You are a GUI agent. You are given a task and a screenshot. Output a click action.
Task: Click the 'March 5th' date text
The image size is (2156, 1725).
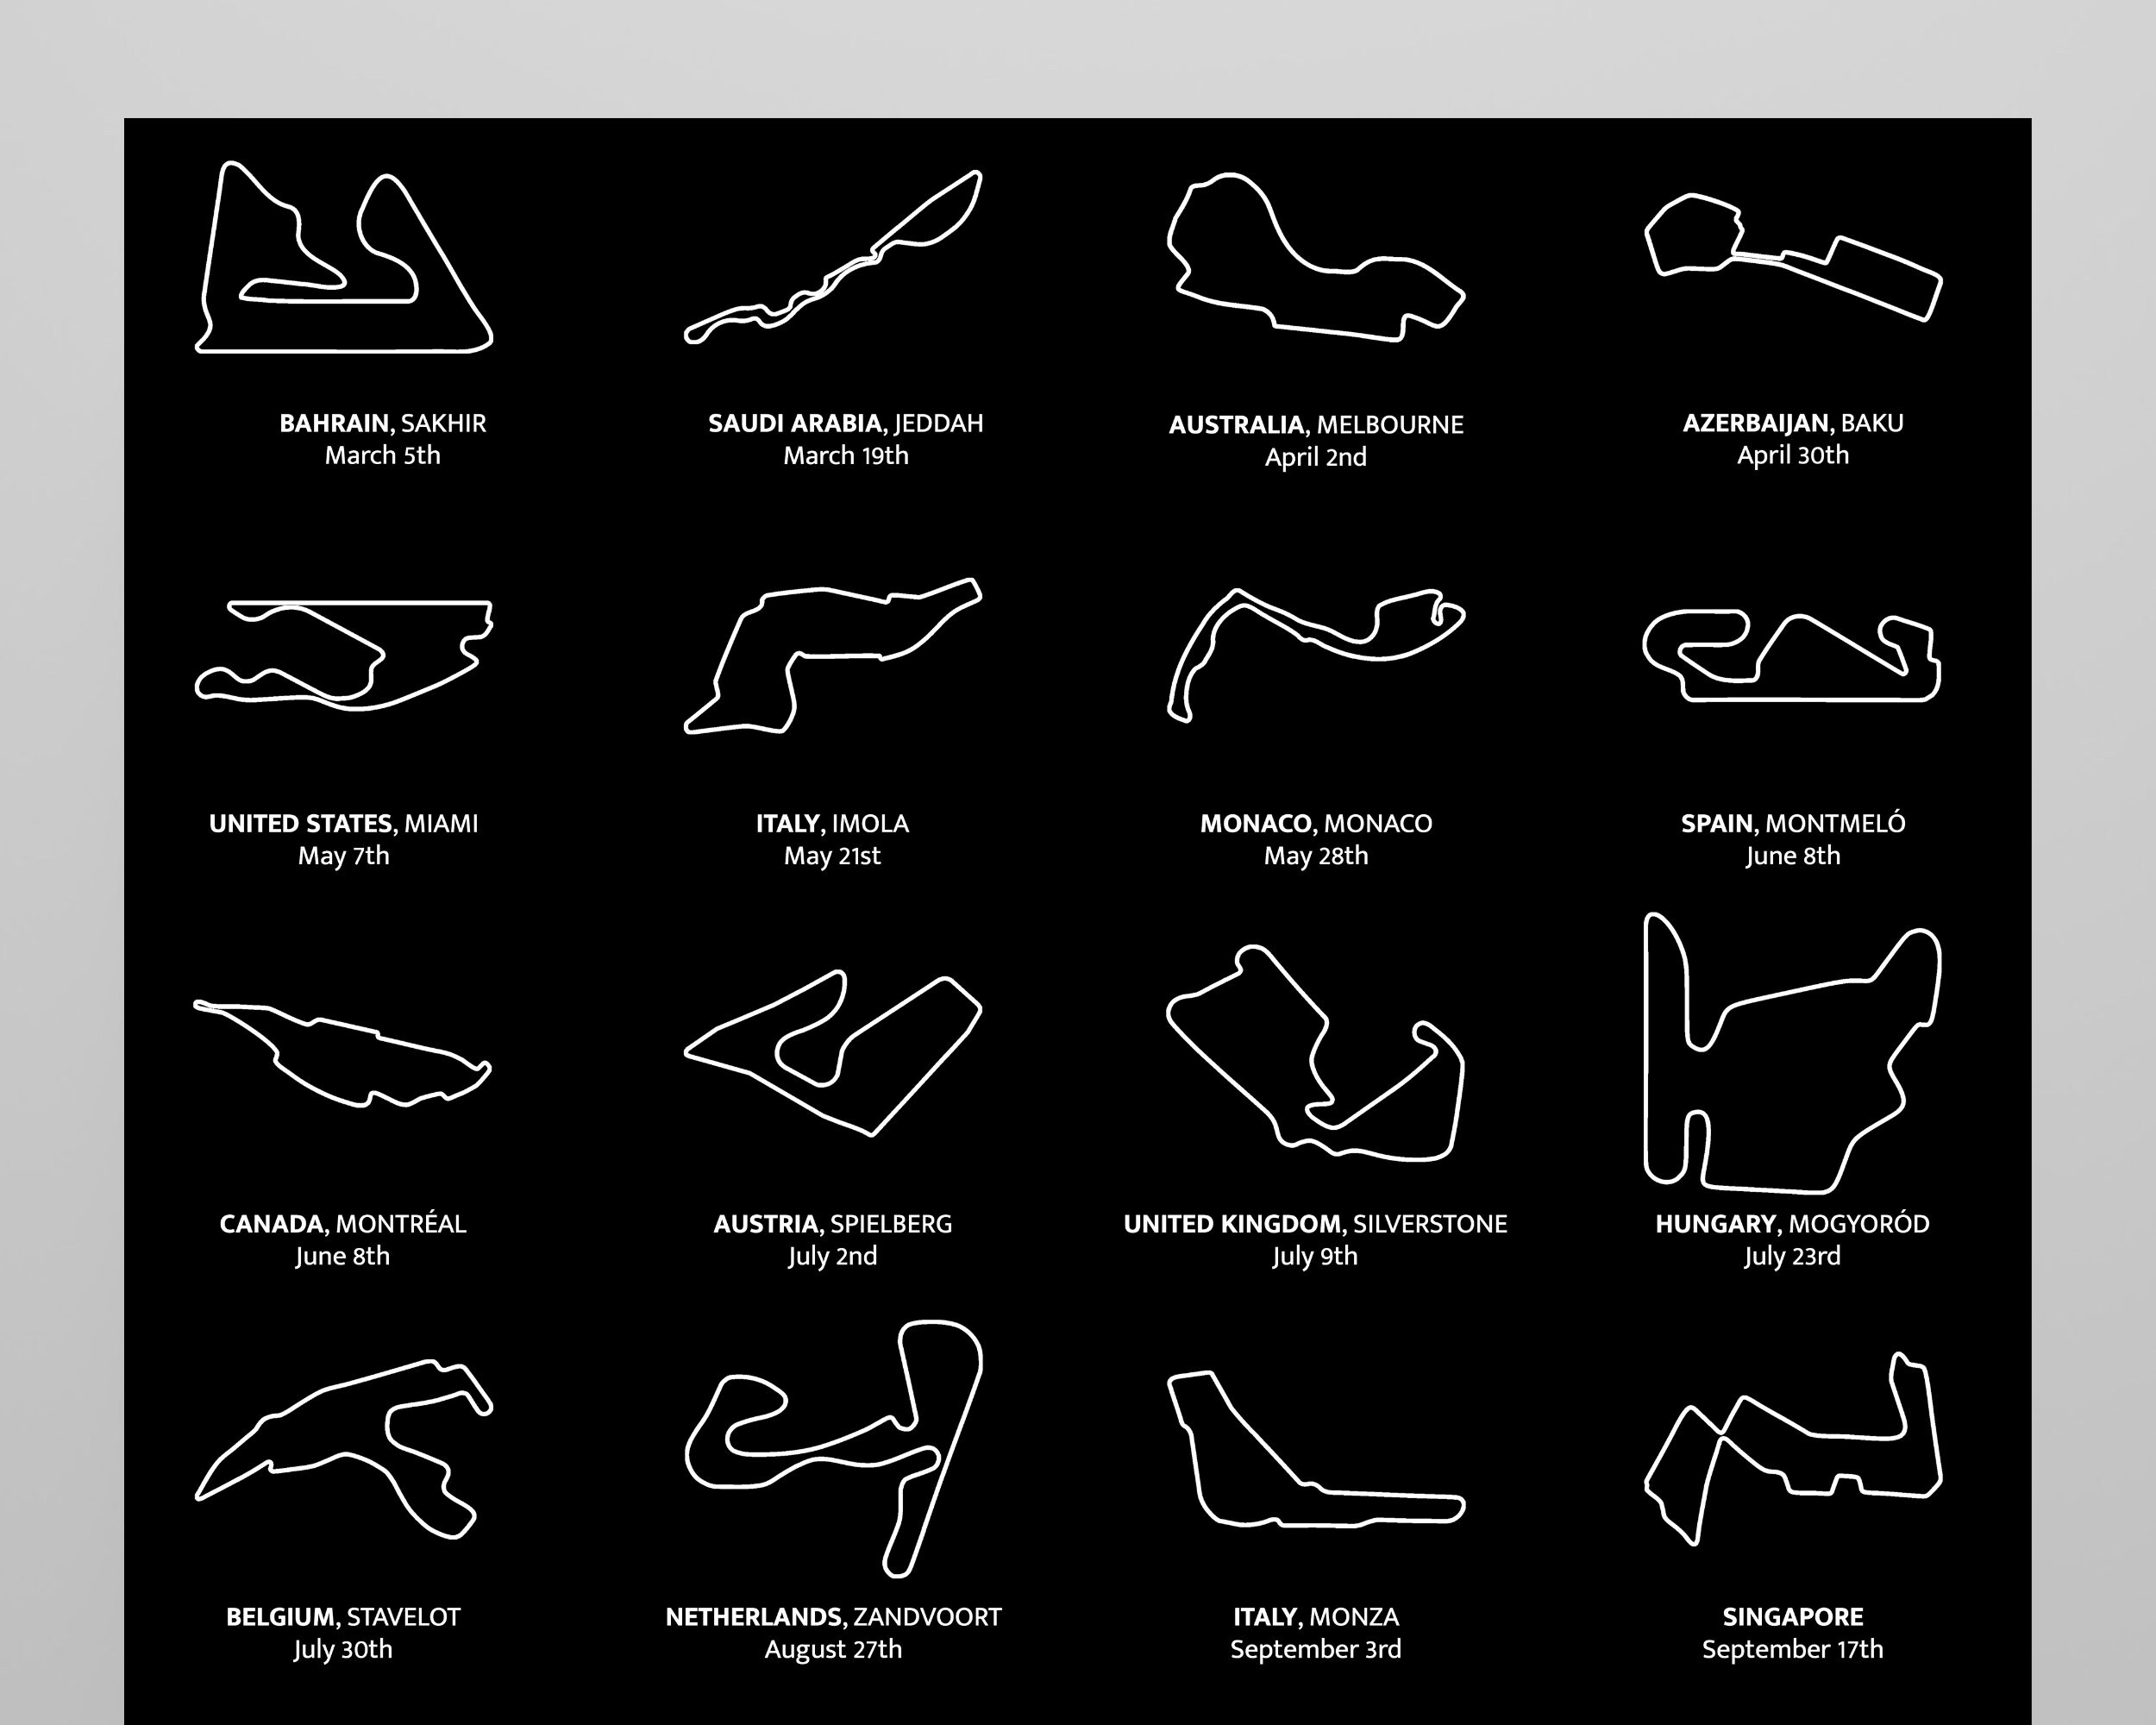coord(383,455)
